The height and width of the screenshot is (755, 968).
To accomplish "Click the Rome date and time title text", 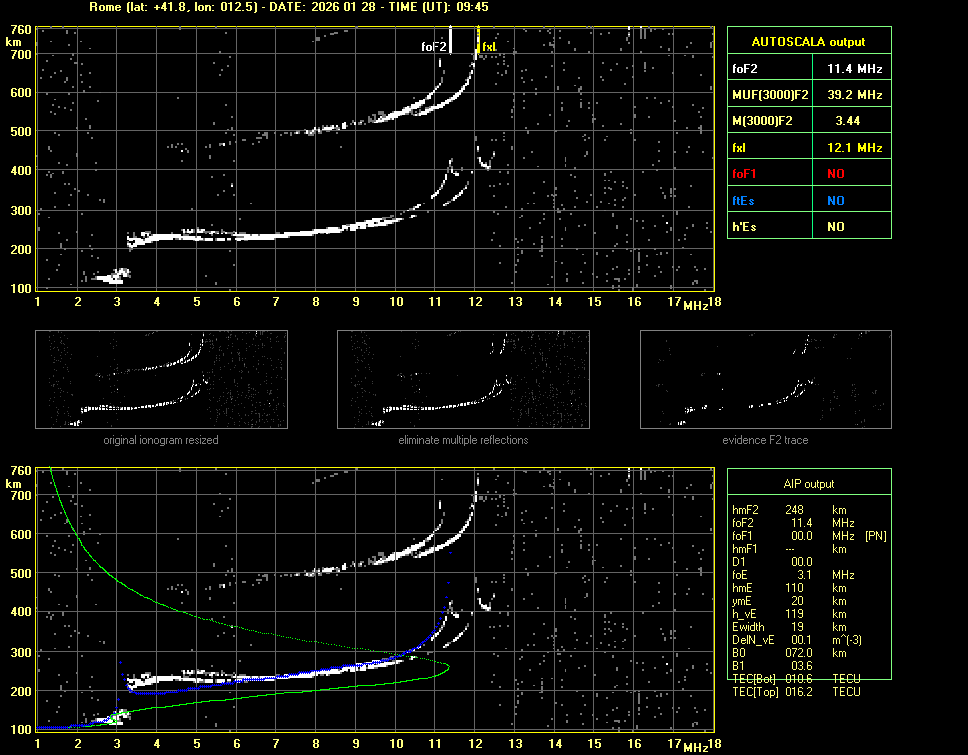I will click(x=288, y=7).
